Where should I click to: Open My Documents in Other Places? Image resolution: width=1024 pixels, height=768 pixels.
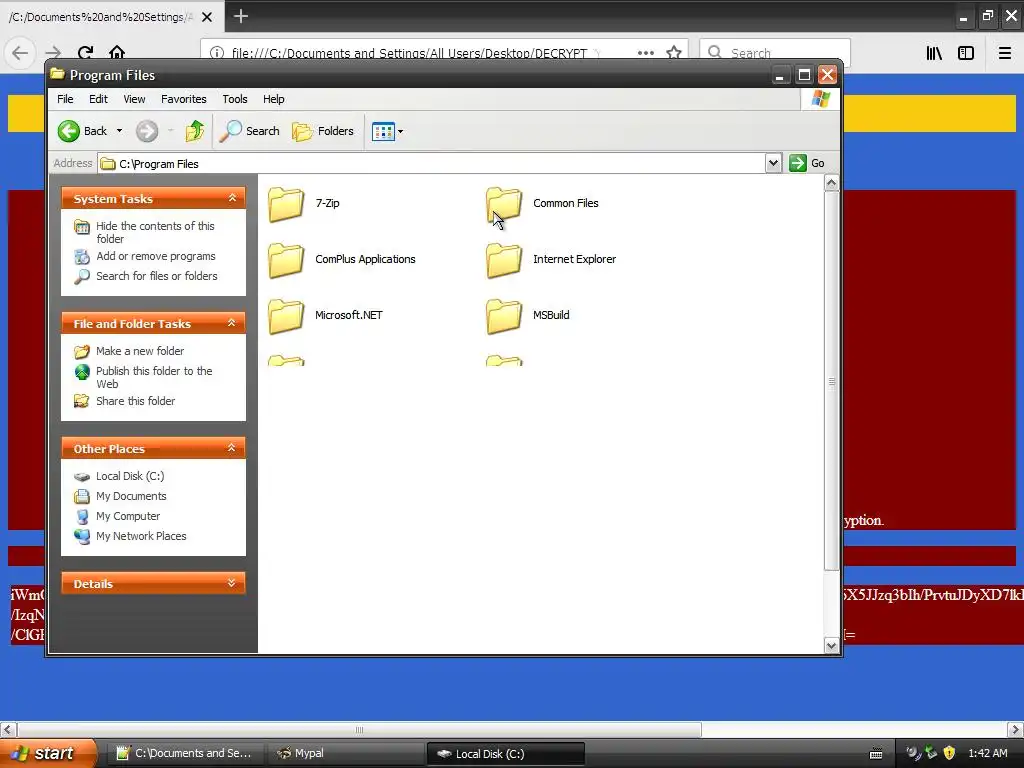pyautogui.click(x=131, y=496)
